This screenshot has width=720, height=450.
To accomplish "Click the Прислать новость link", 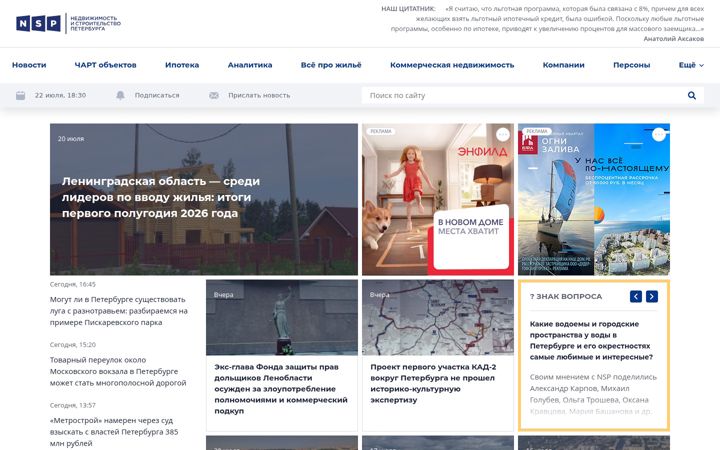I will pyautogui.click(x=259, y=96).
